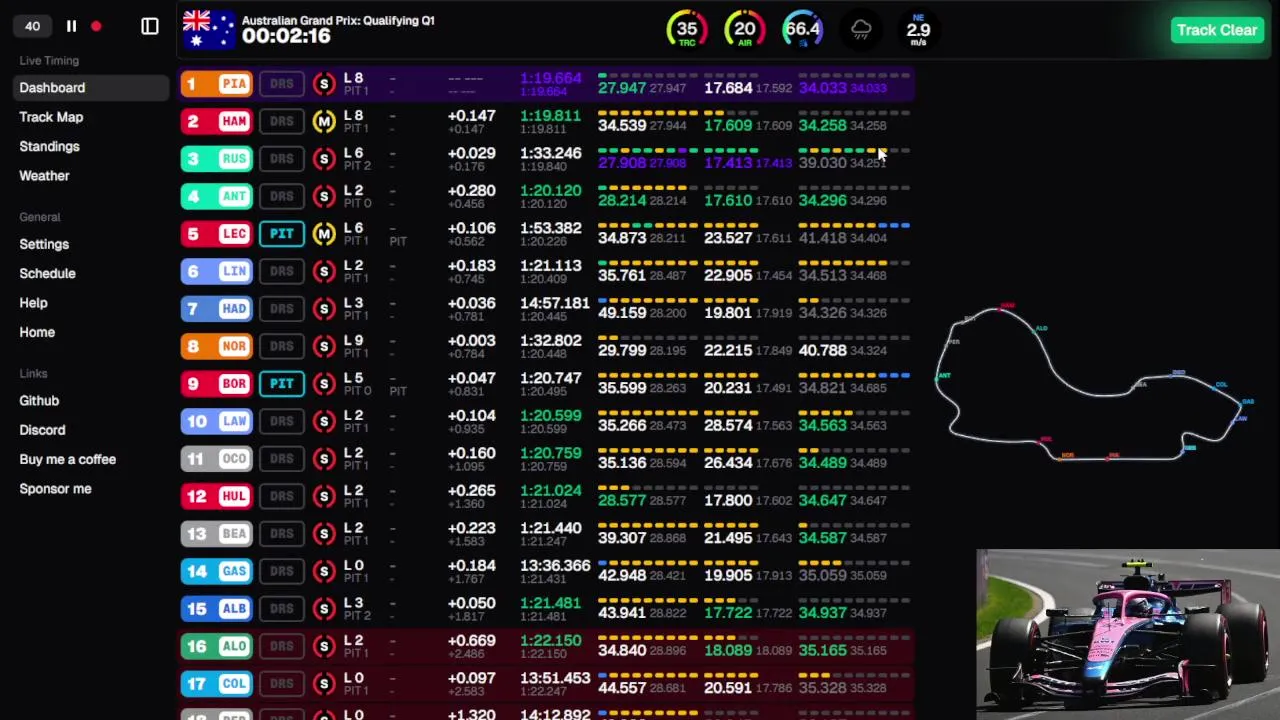Click the track temperature gauge 35
1280x720 pixels.
[686, 30]
